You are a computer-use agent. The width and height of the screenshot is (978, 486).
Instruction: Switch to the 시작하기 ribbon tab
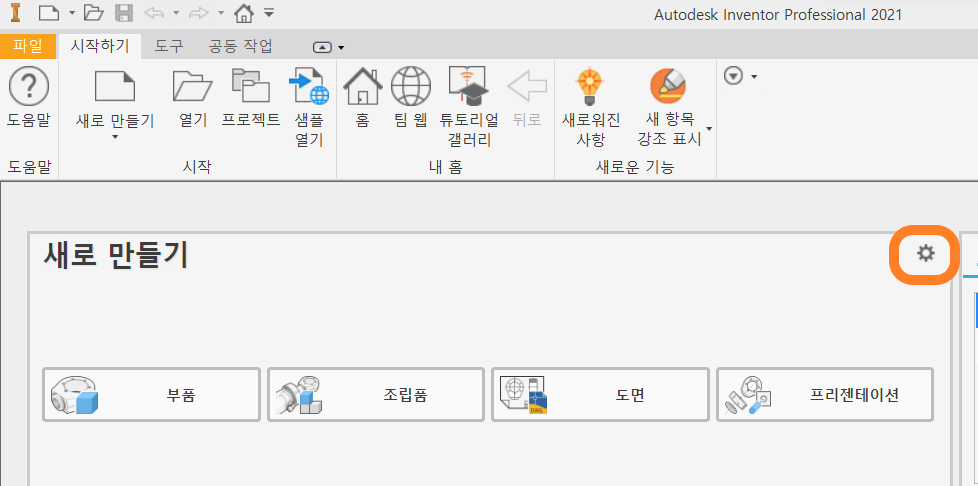[100, 46]
